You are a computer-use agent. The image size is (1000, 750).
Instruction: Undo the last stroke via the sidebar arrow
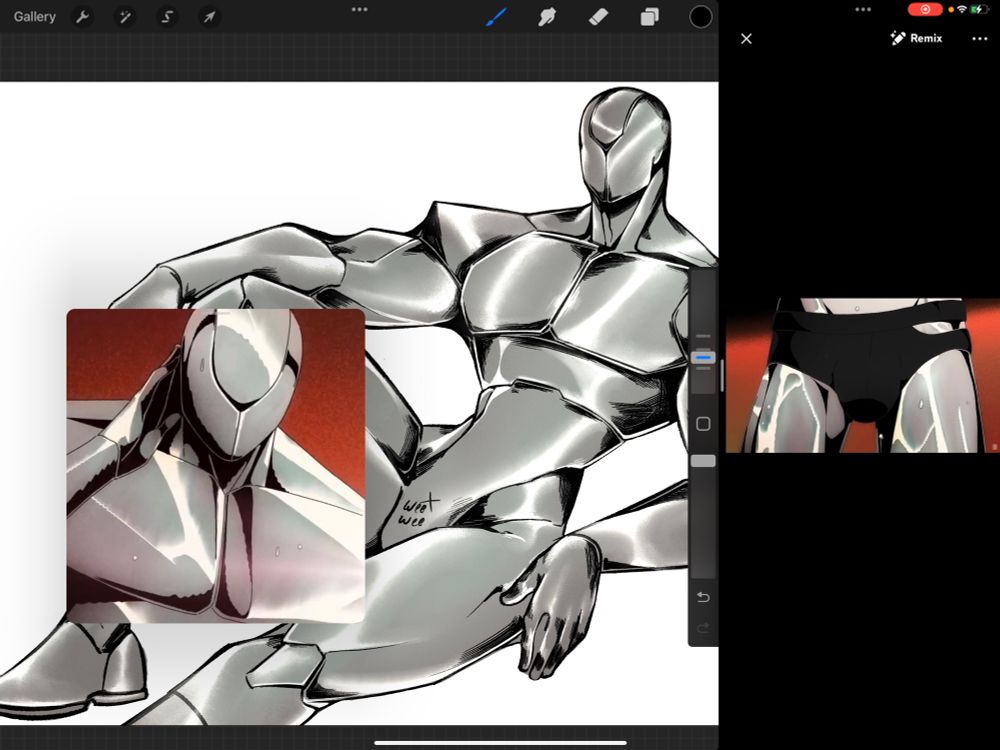point(703,597)
